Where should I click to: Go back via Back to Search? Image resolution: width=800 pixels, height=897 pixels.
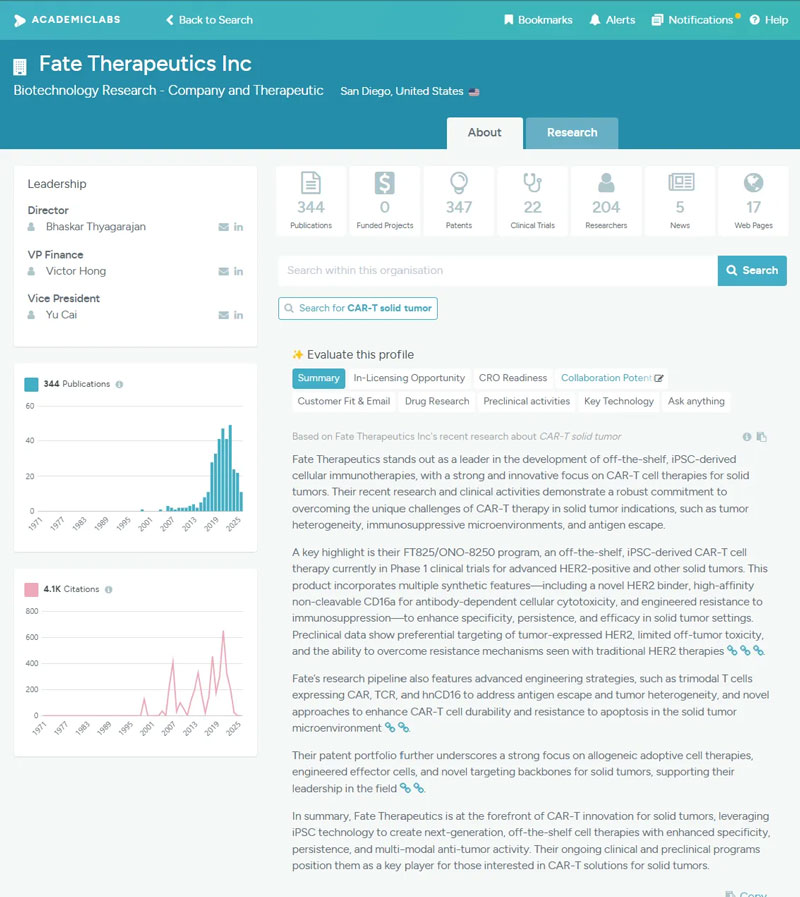point(209,20)
